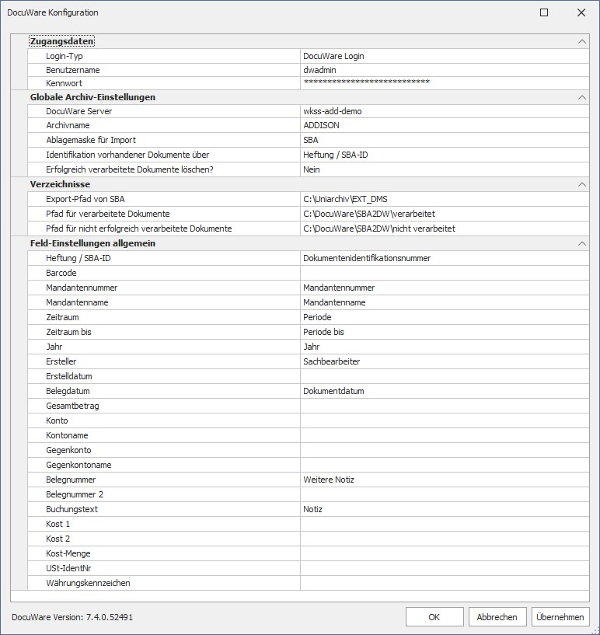This screenshot has height=635, width=600.
Task: Click the Abbrechen button
Action: (x=497, y=617)
